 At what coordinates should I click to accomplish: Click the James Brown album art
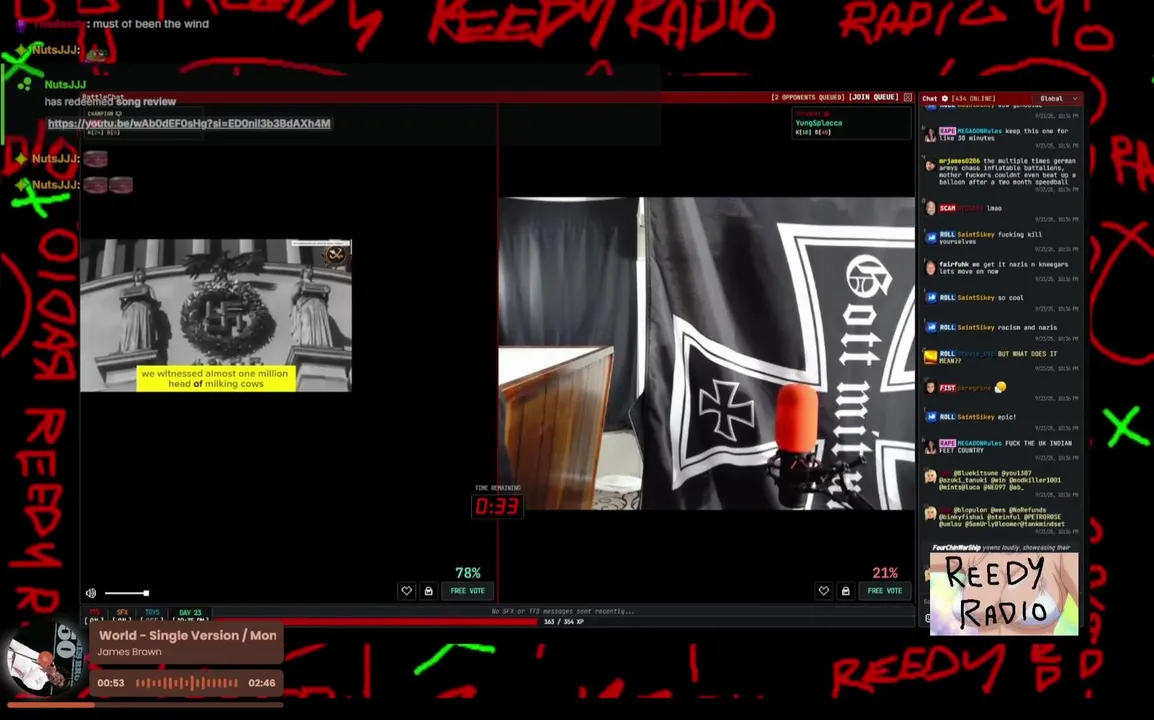pos(46,660)
